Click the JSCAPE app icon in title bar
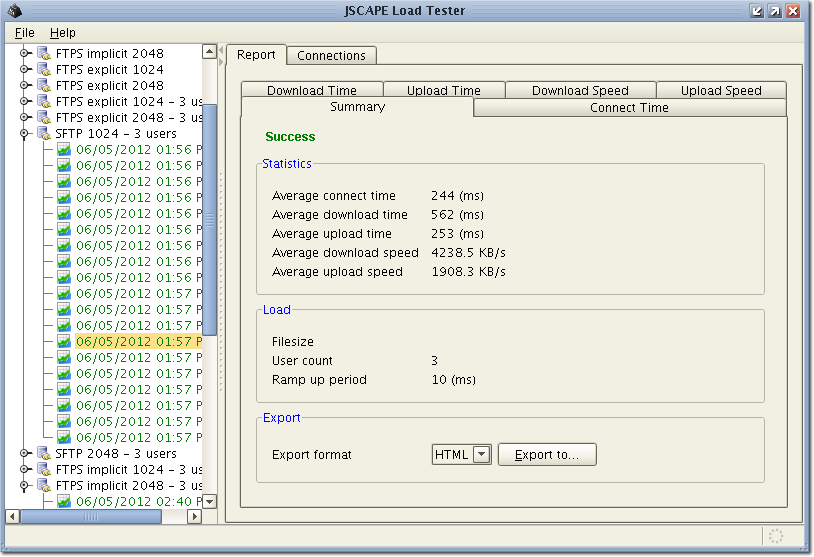814x557 pixels. click(x=15, y=10)
